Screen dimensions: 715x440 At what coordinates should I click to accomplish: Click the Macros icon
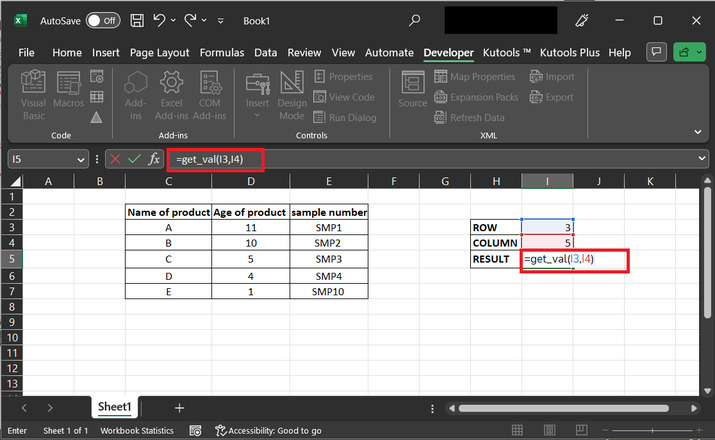pos(69,92)
